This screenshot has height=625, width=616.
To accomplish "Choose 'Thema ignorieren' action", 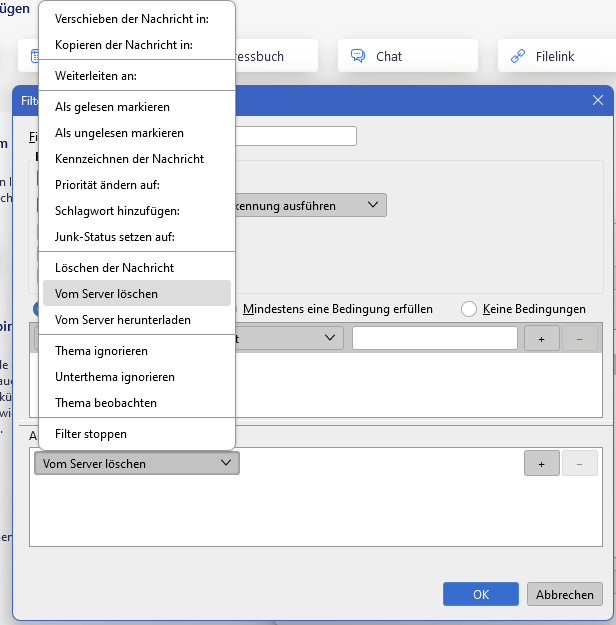I will 137,351.
